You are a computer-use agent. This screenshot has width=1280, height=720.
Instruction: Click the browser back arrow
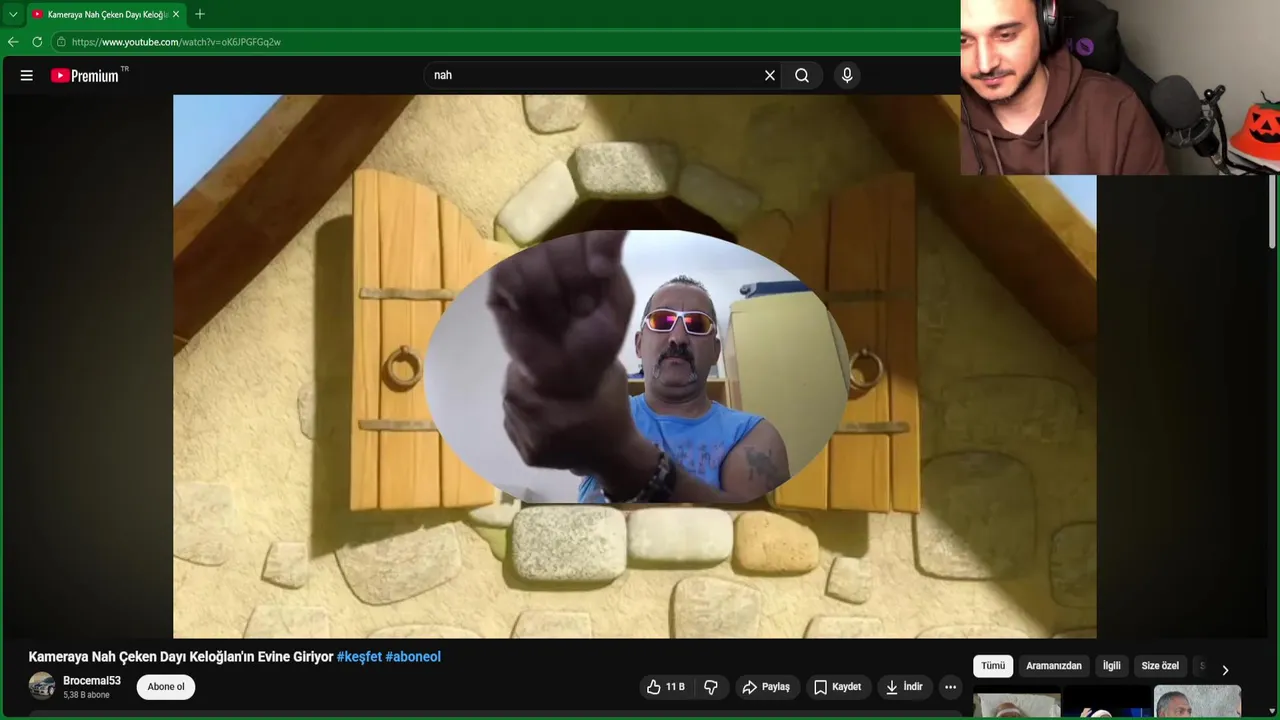click(x=13, y=42)
